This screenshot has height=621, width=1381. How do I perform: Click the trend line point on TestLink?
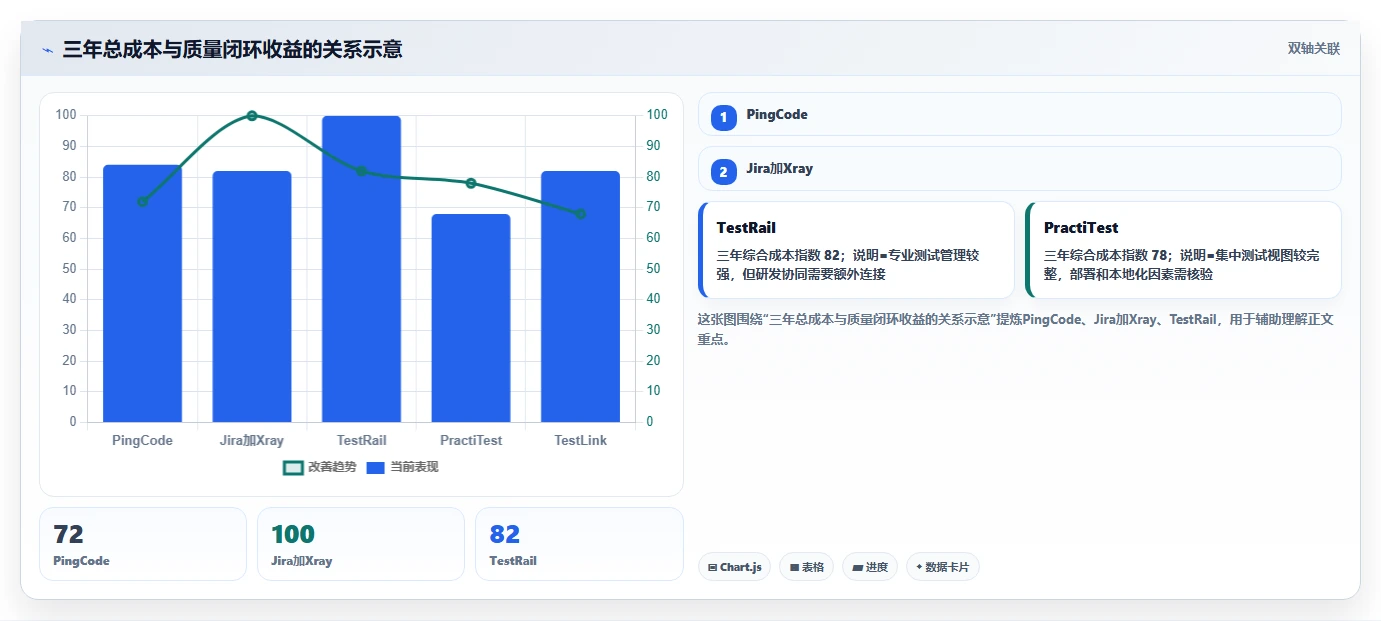coord(580,213)
